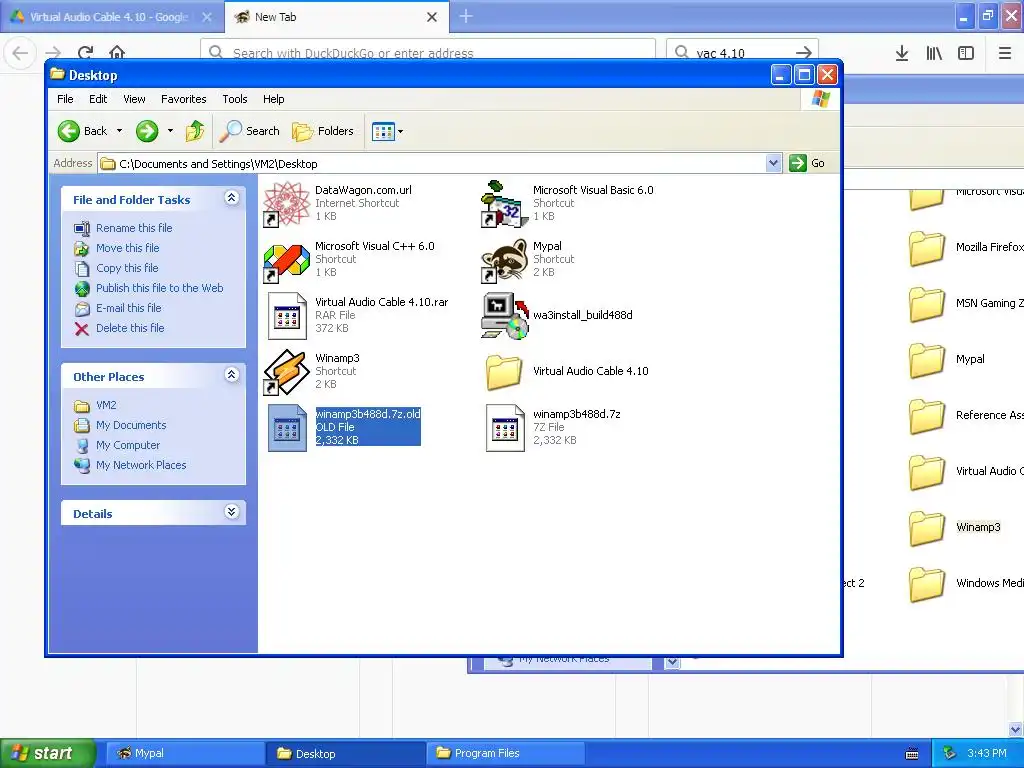Go up one folder level icon
The height and width of the screenshot is (768, 1024).
click(195, 131)
